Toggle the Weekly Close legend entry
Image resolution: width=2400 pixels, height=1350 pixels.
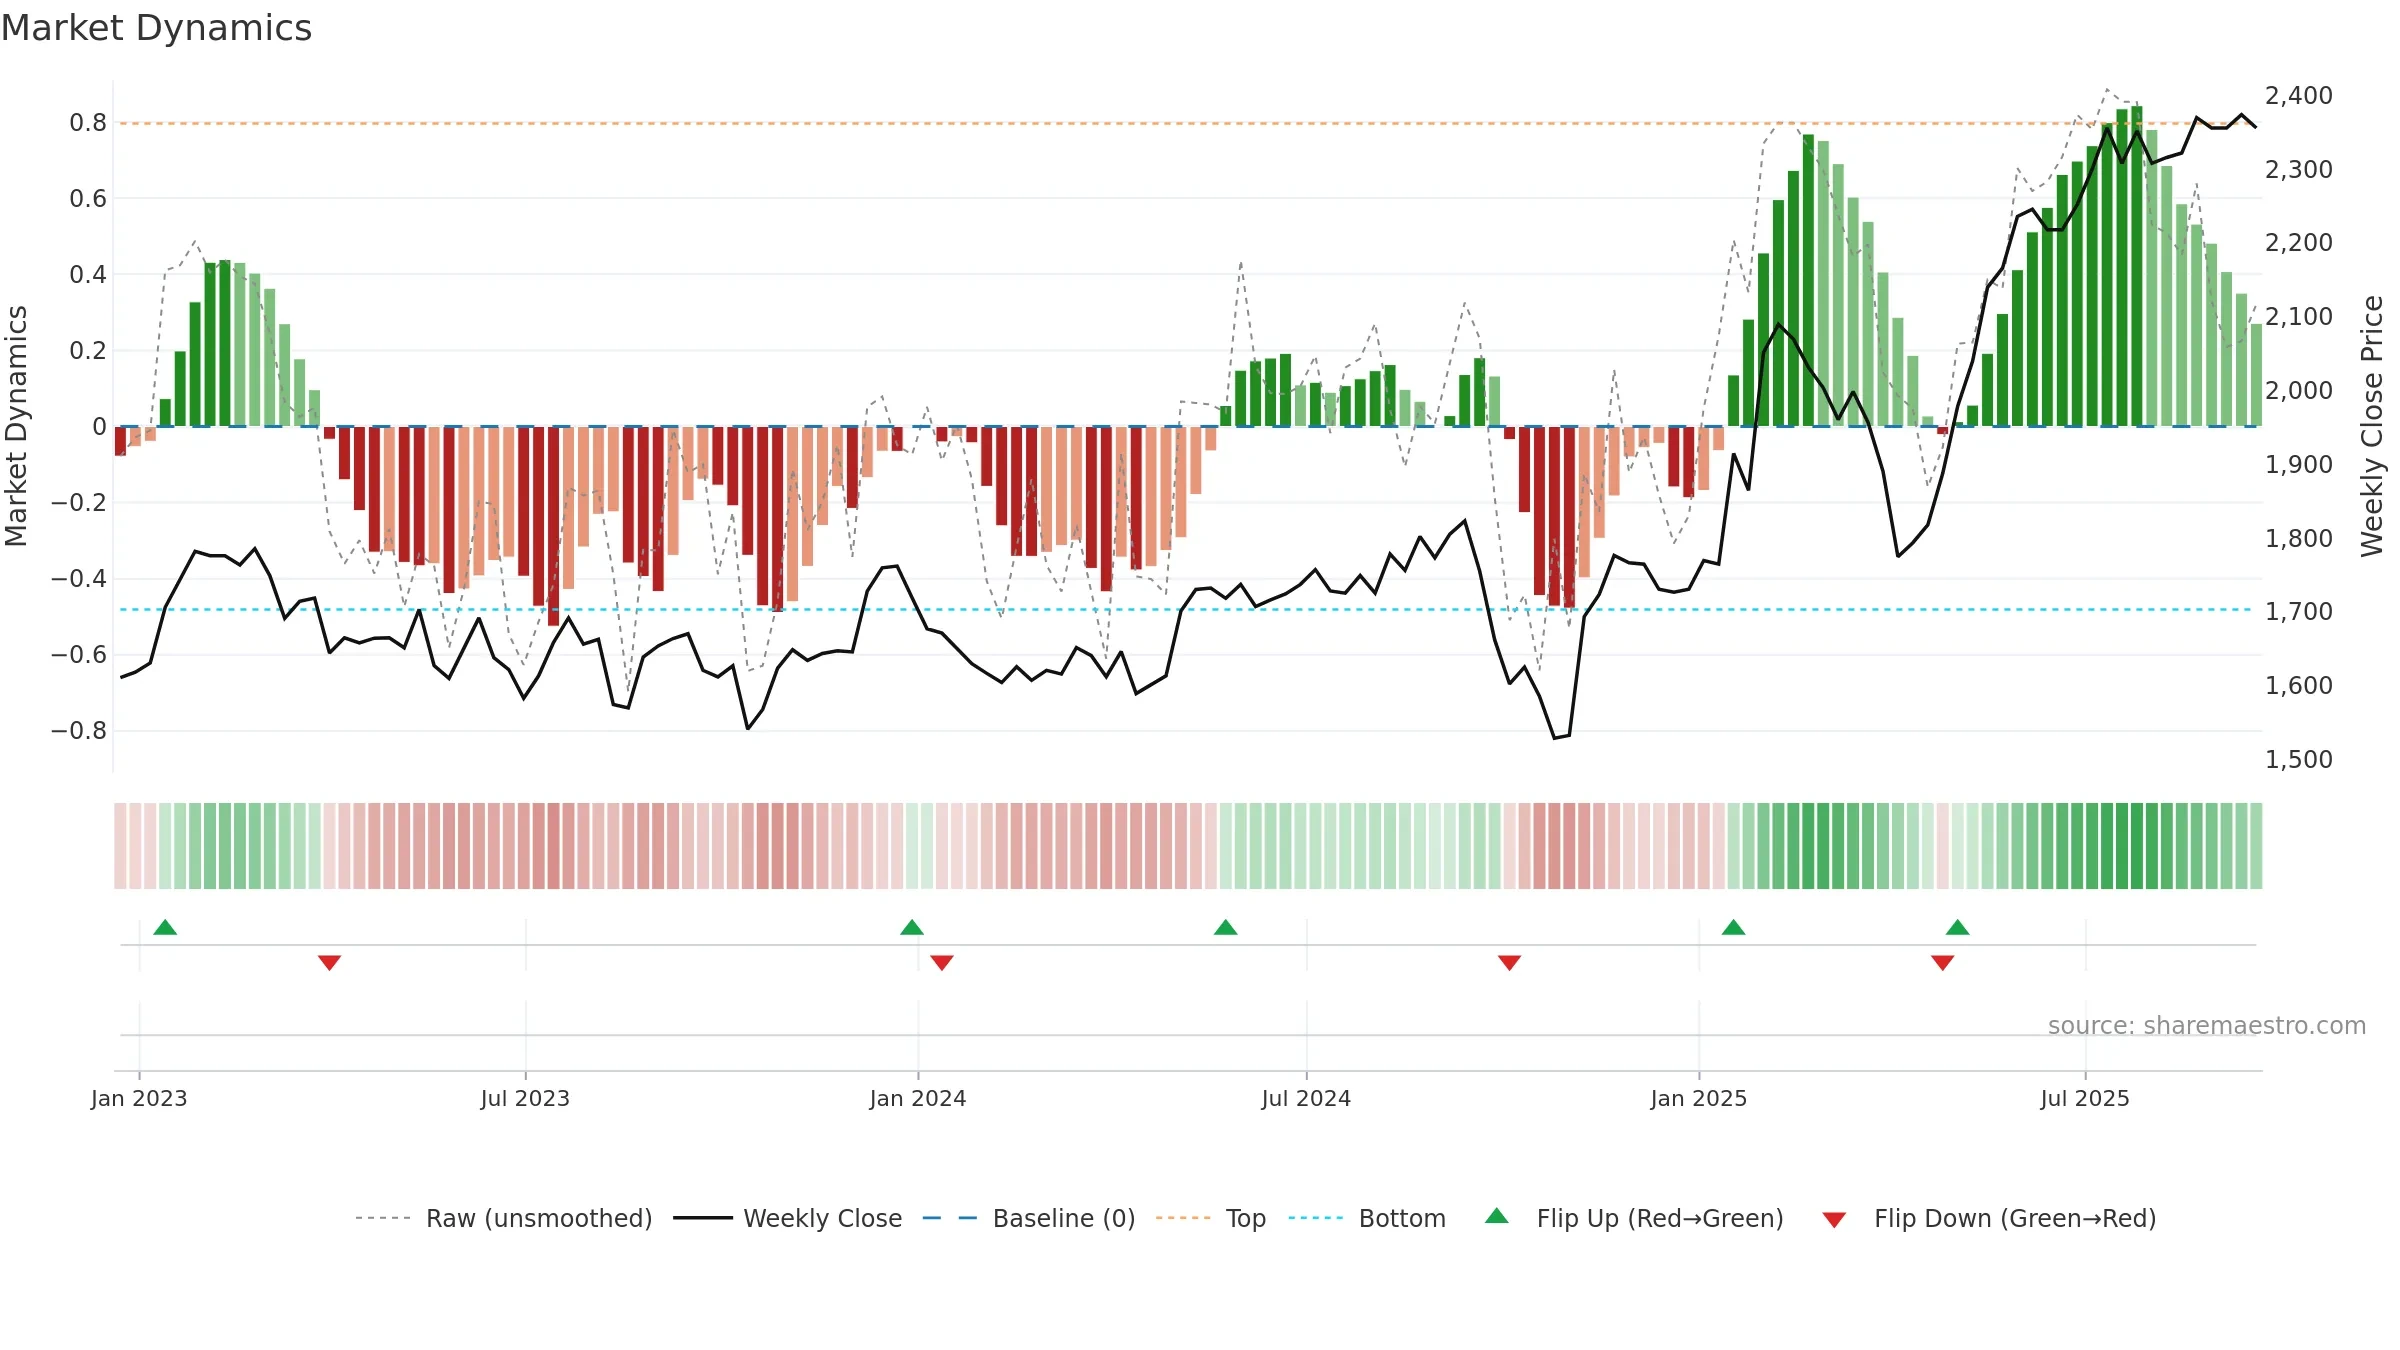pos(788,1218)
